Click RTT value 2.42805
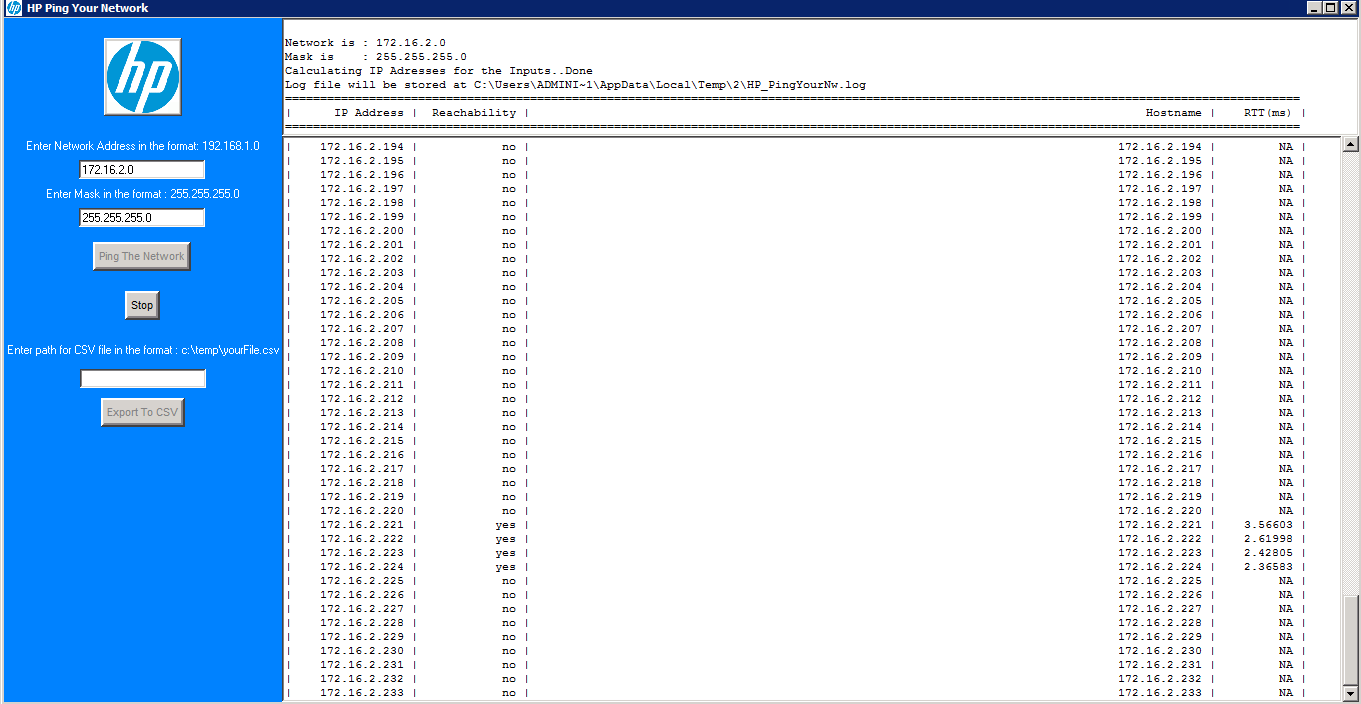 (x=1268, y=553)
